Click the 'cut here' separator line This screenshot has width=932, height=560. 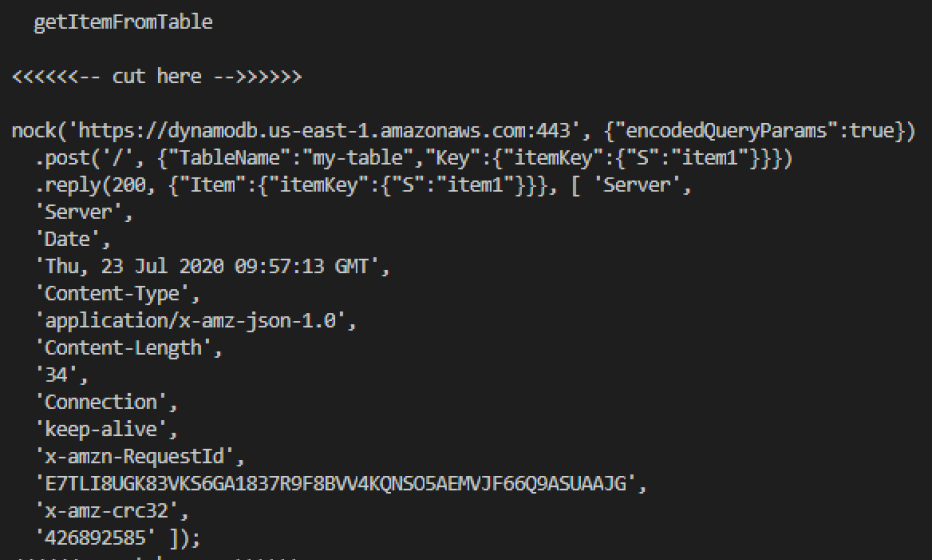point(157,77)
